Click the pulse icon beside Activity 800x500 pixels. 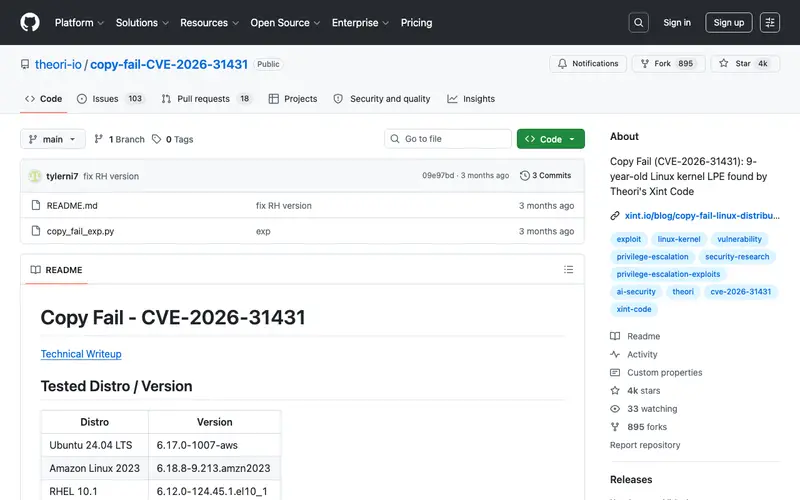coord(615,354)
